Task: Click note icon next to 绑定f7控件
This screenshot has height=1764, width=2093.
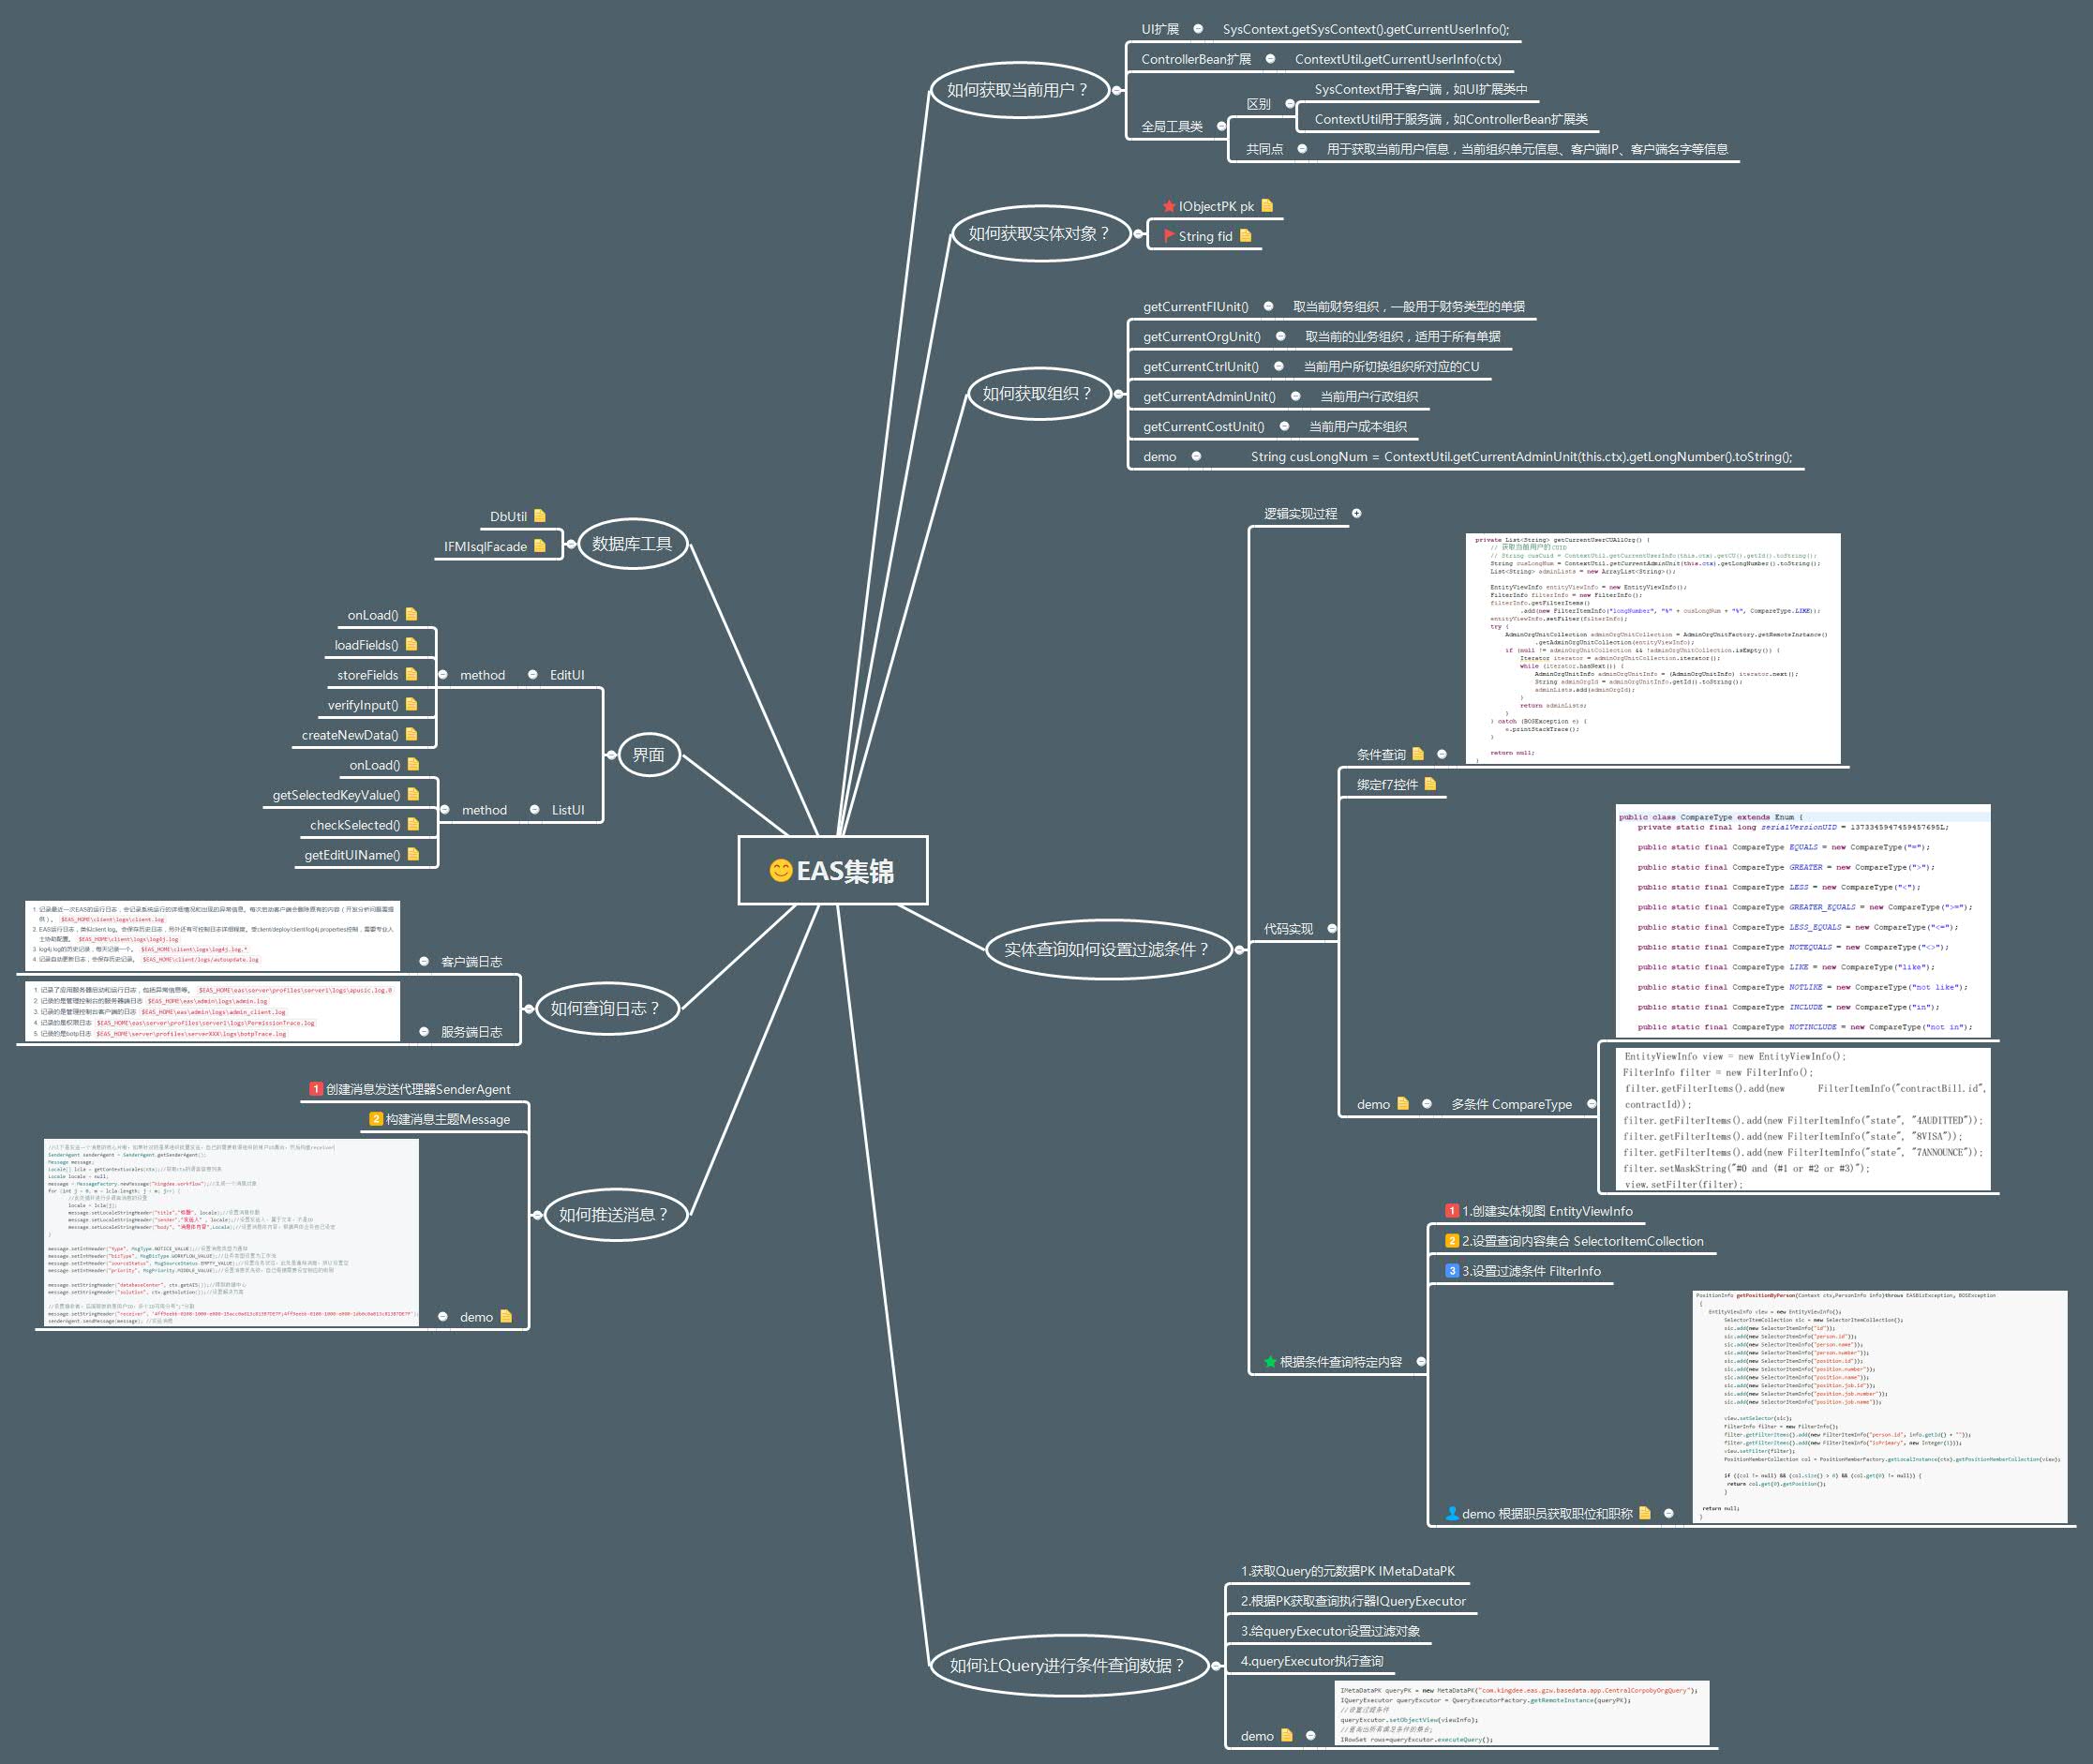Action: 1430,784
